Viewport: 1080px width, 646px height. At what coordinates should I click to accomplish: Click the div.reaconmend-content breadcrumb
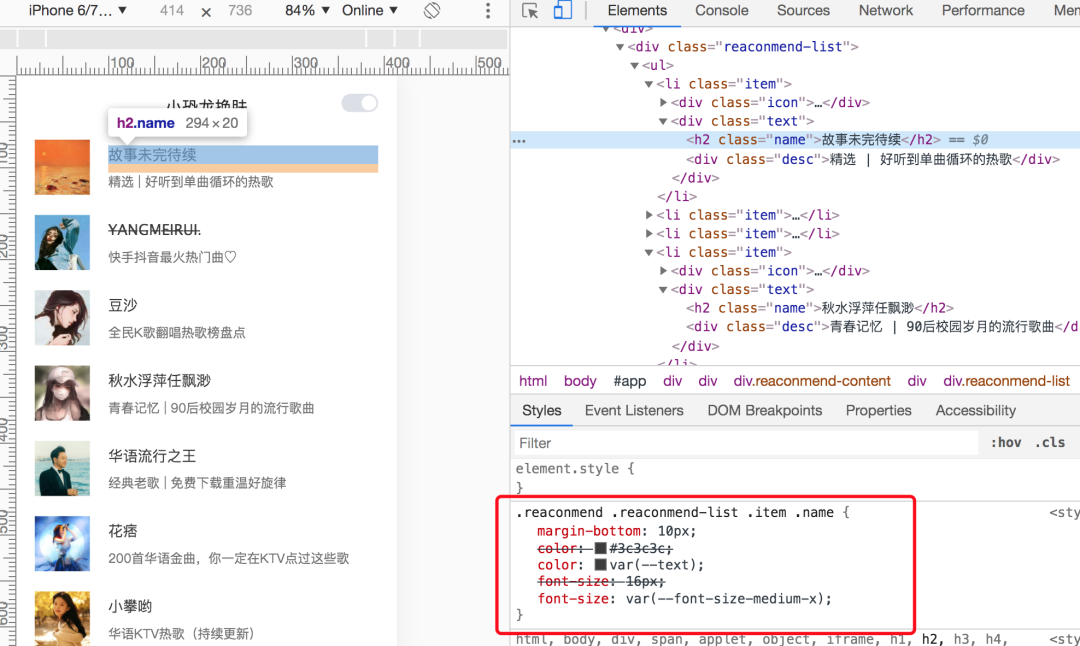[x=811, y=381]
